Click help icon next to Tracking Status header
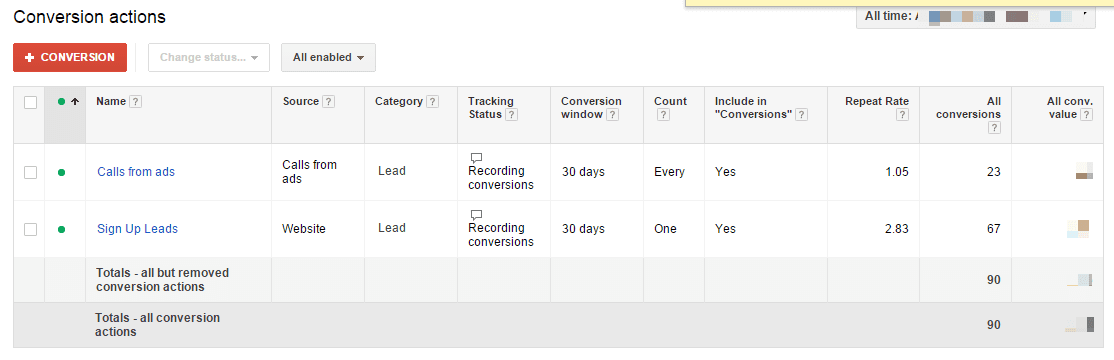 tap(512, 114)
